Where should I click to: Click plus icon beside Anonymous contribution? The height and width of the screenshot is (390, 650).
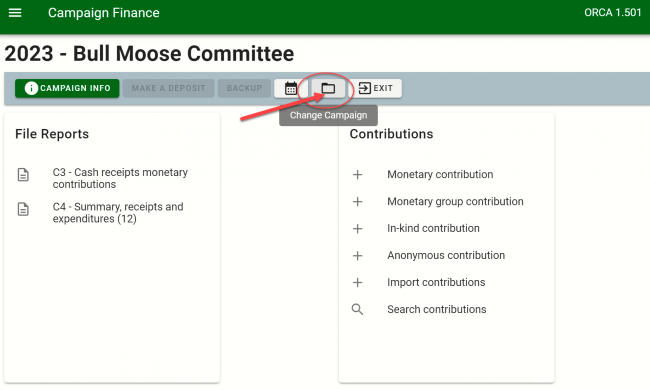[357, 255]
